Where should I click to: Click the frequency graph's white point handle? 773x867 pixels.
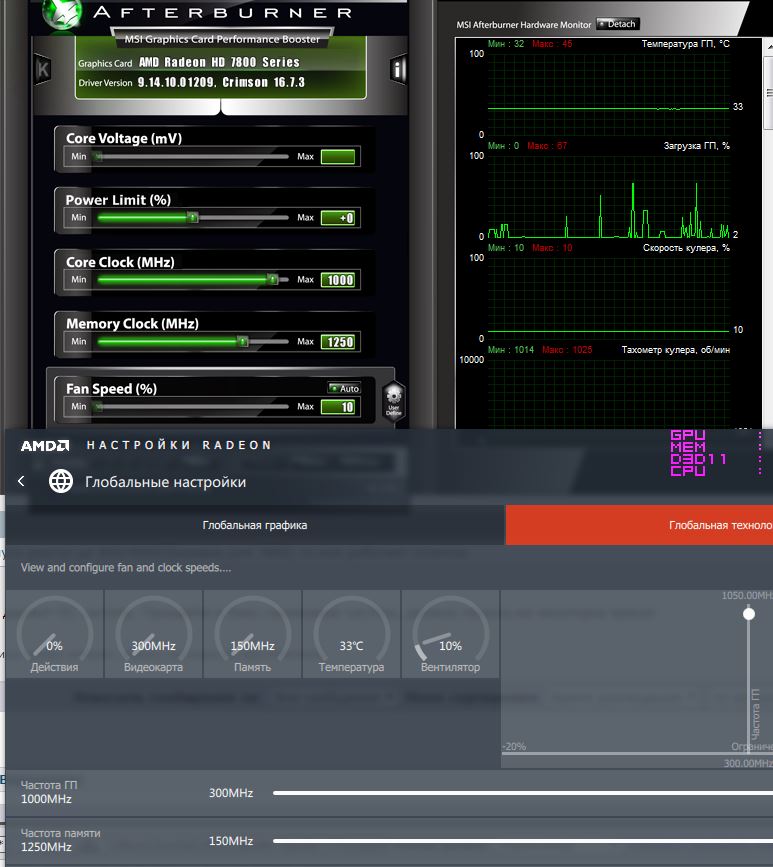749,614
